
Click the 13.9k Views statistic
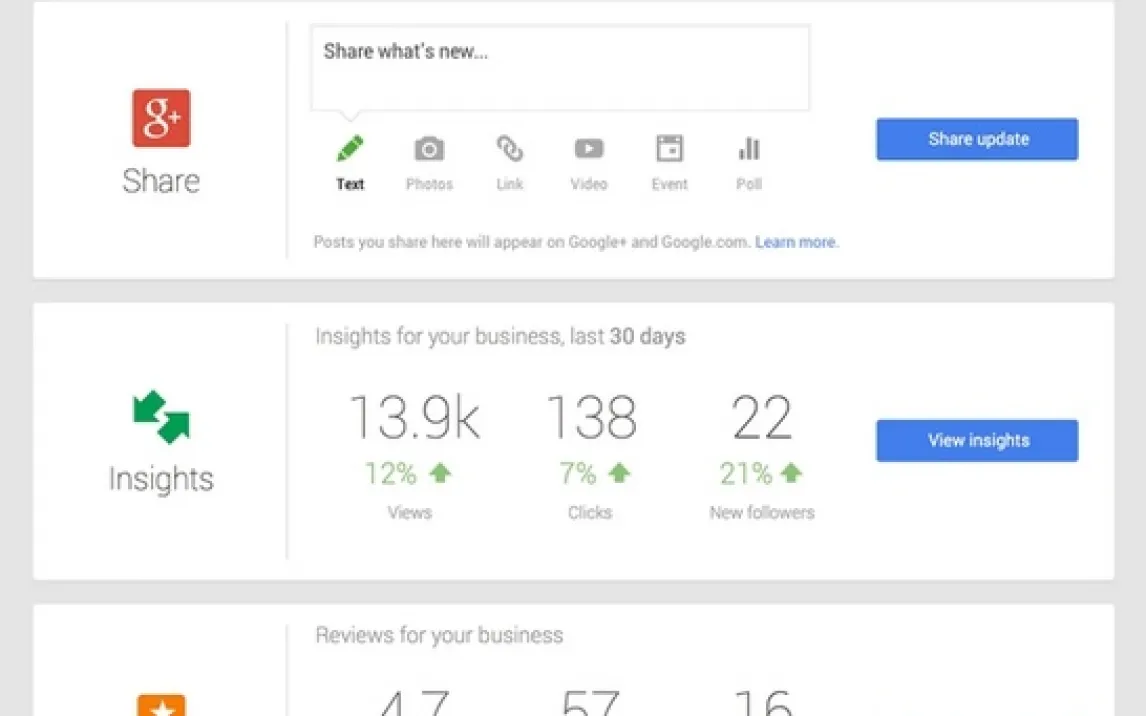413,418
